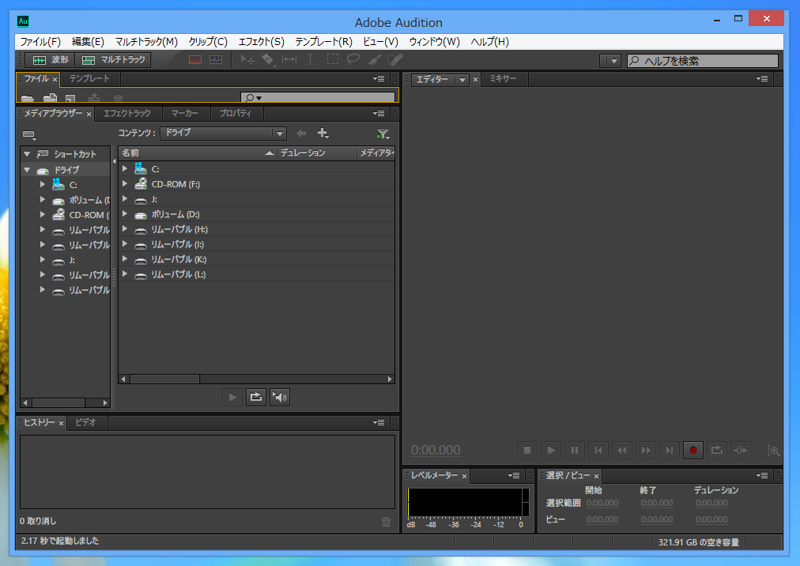Close the メディアブラウザー panel tab
This screenshot has width=800, height=566.
89,114
